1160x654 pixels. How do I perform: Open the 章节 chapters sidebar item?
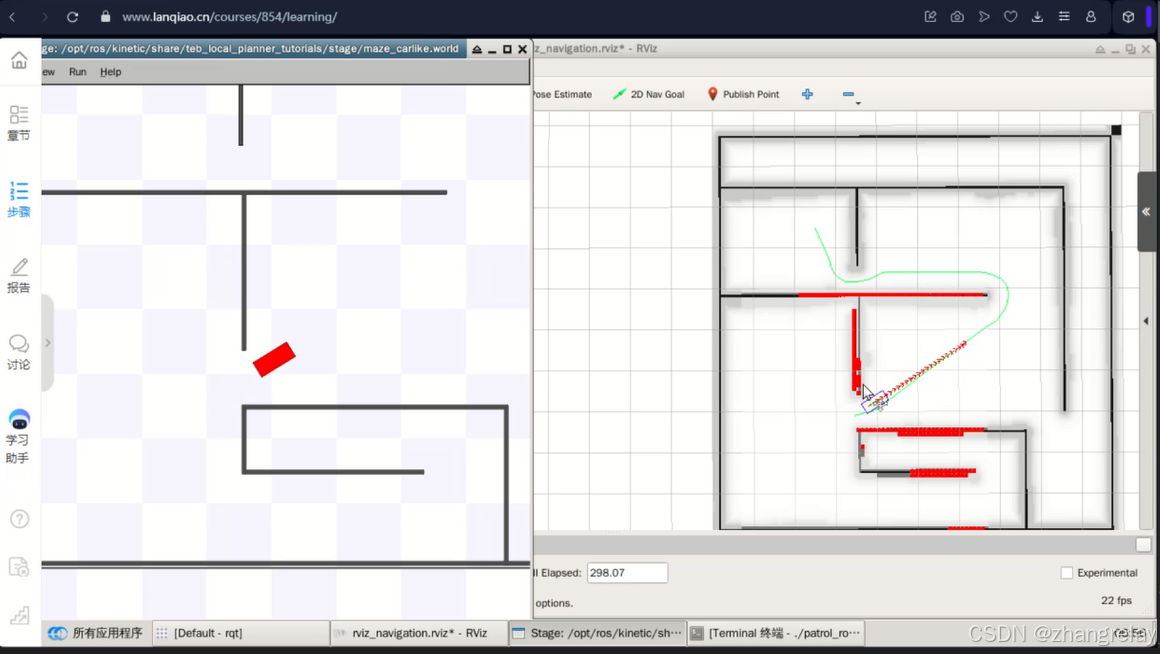tap(18, 123)
